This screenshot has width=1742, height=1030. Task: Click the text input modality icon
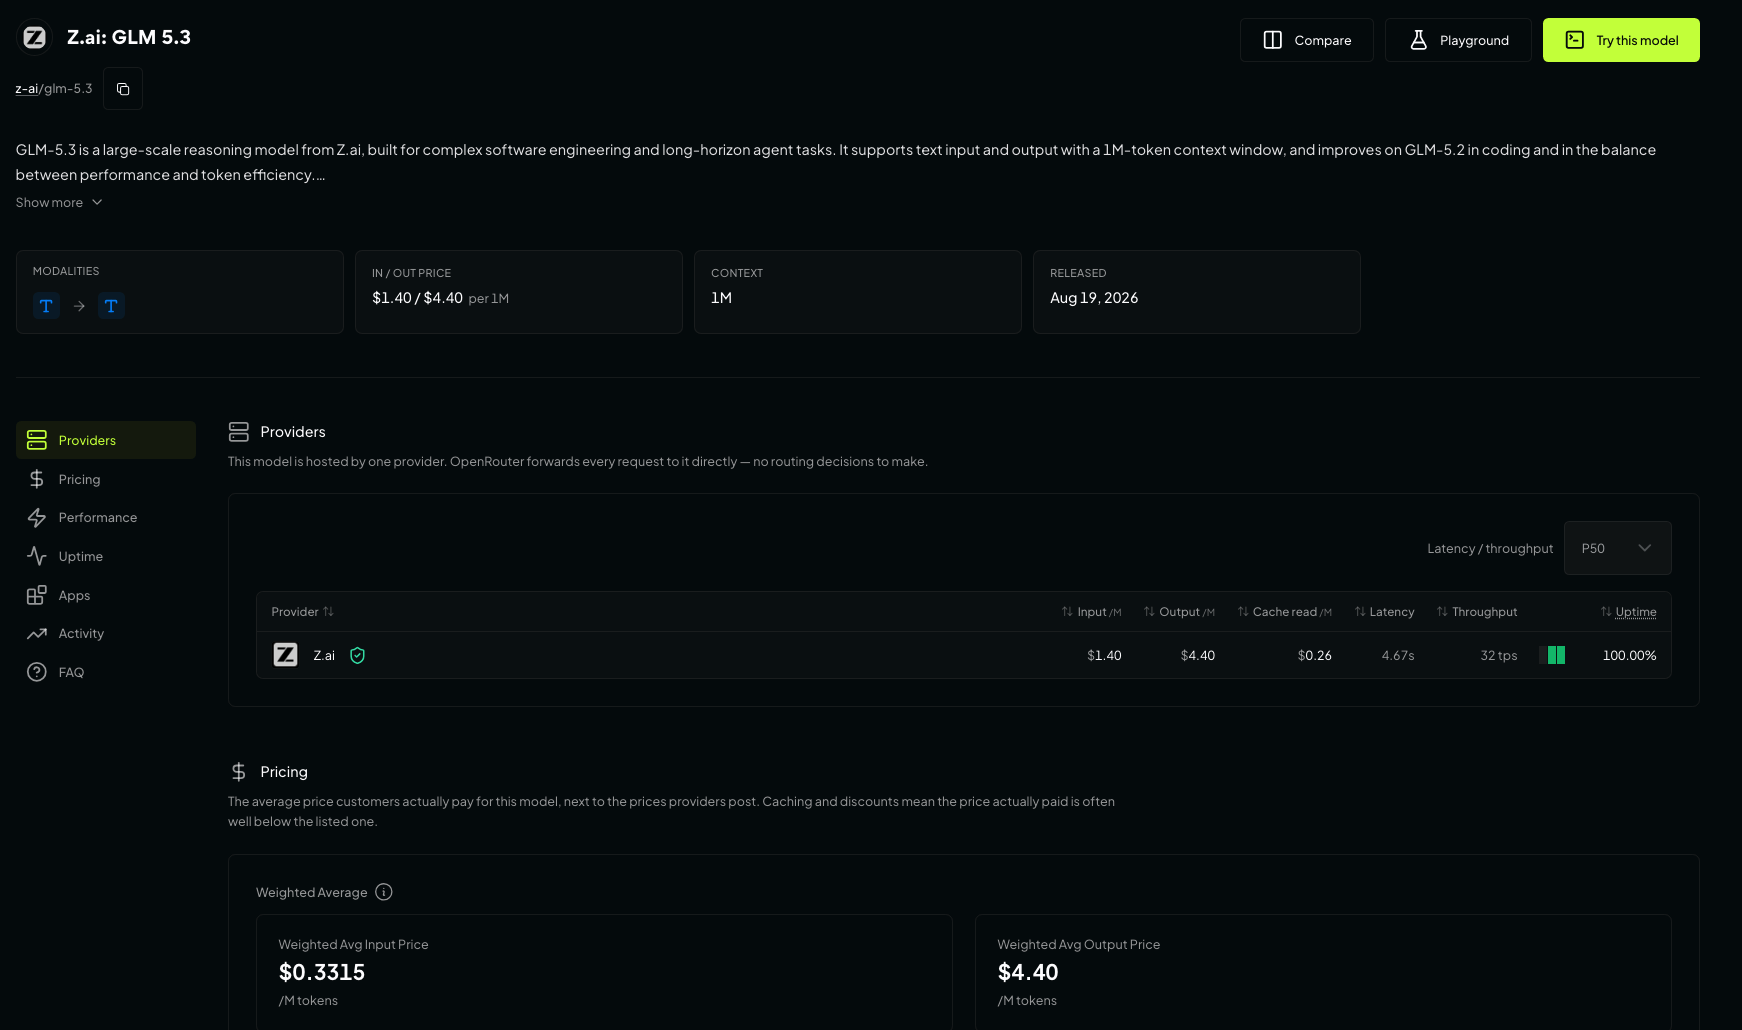pyautogui.click(x=46, y=306)
